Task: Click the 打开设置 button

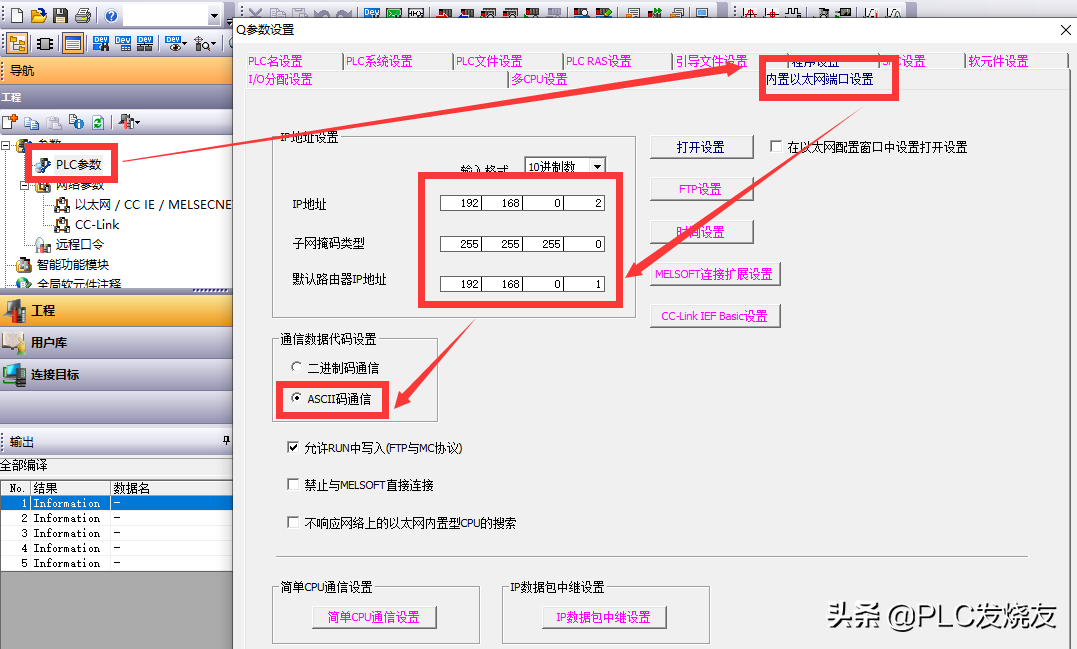Action: 700,147
